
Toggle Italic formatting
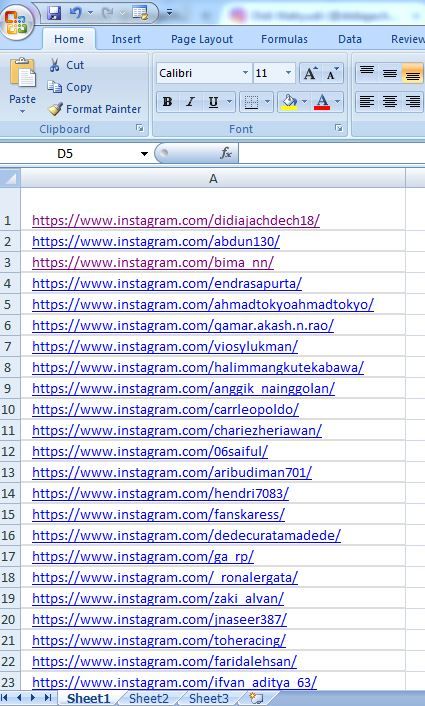coord(190,102)
